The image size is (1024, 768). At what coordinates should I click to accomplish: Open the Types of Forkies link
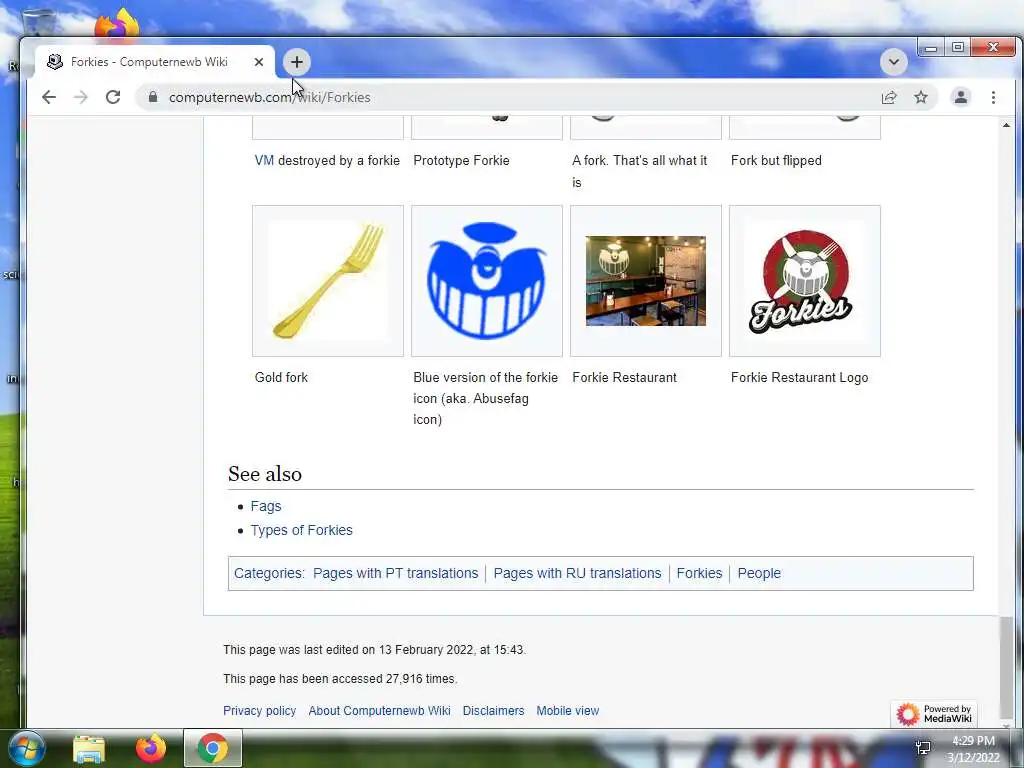(x=301, y=530)
